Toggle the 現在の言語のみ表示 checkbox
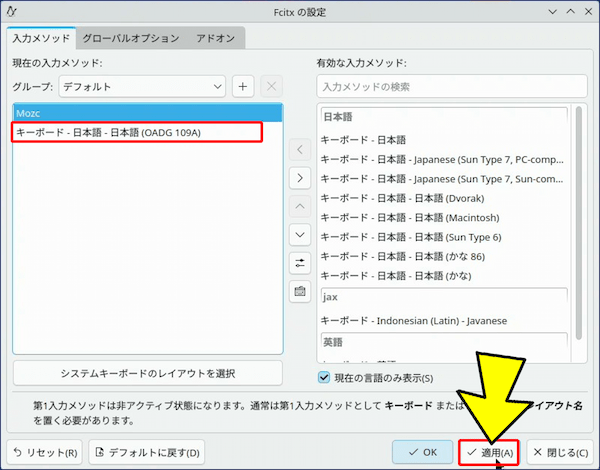Viewport: 600px width, 470px height. (x=324, y=377)
